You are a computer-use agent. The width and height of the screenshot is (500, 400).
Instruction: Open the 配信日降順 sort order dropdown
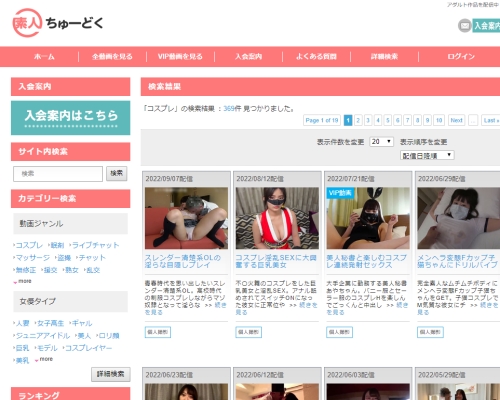click(427, 155)
